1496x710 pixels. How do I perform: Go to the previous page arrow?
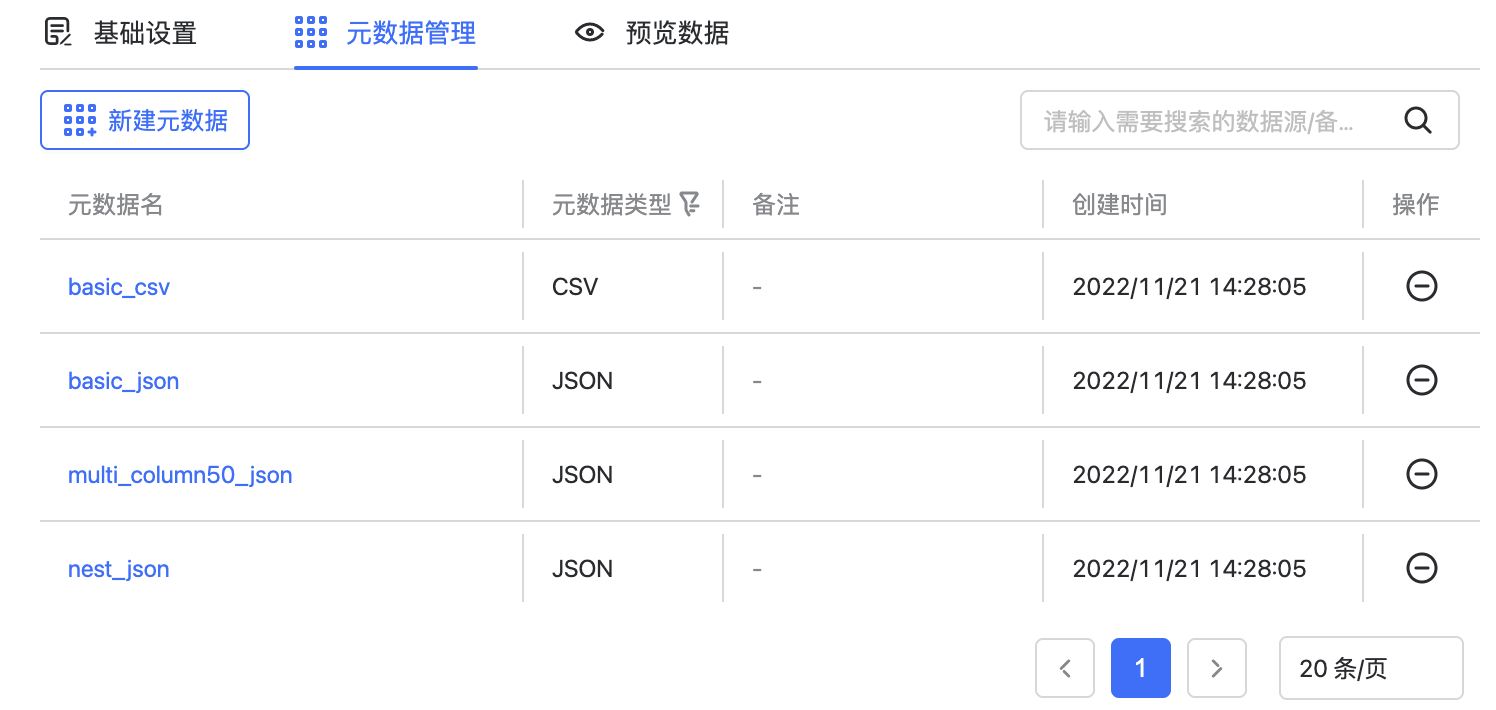tap(1065, 668)
